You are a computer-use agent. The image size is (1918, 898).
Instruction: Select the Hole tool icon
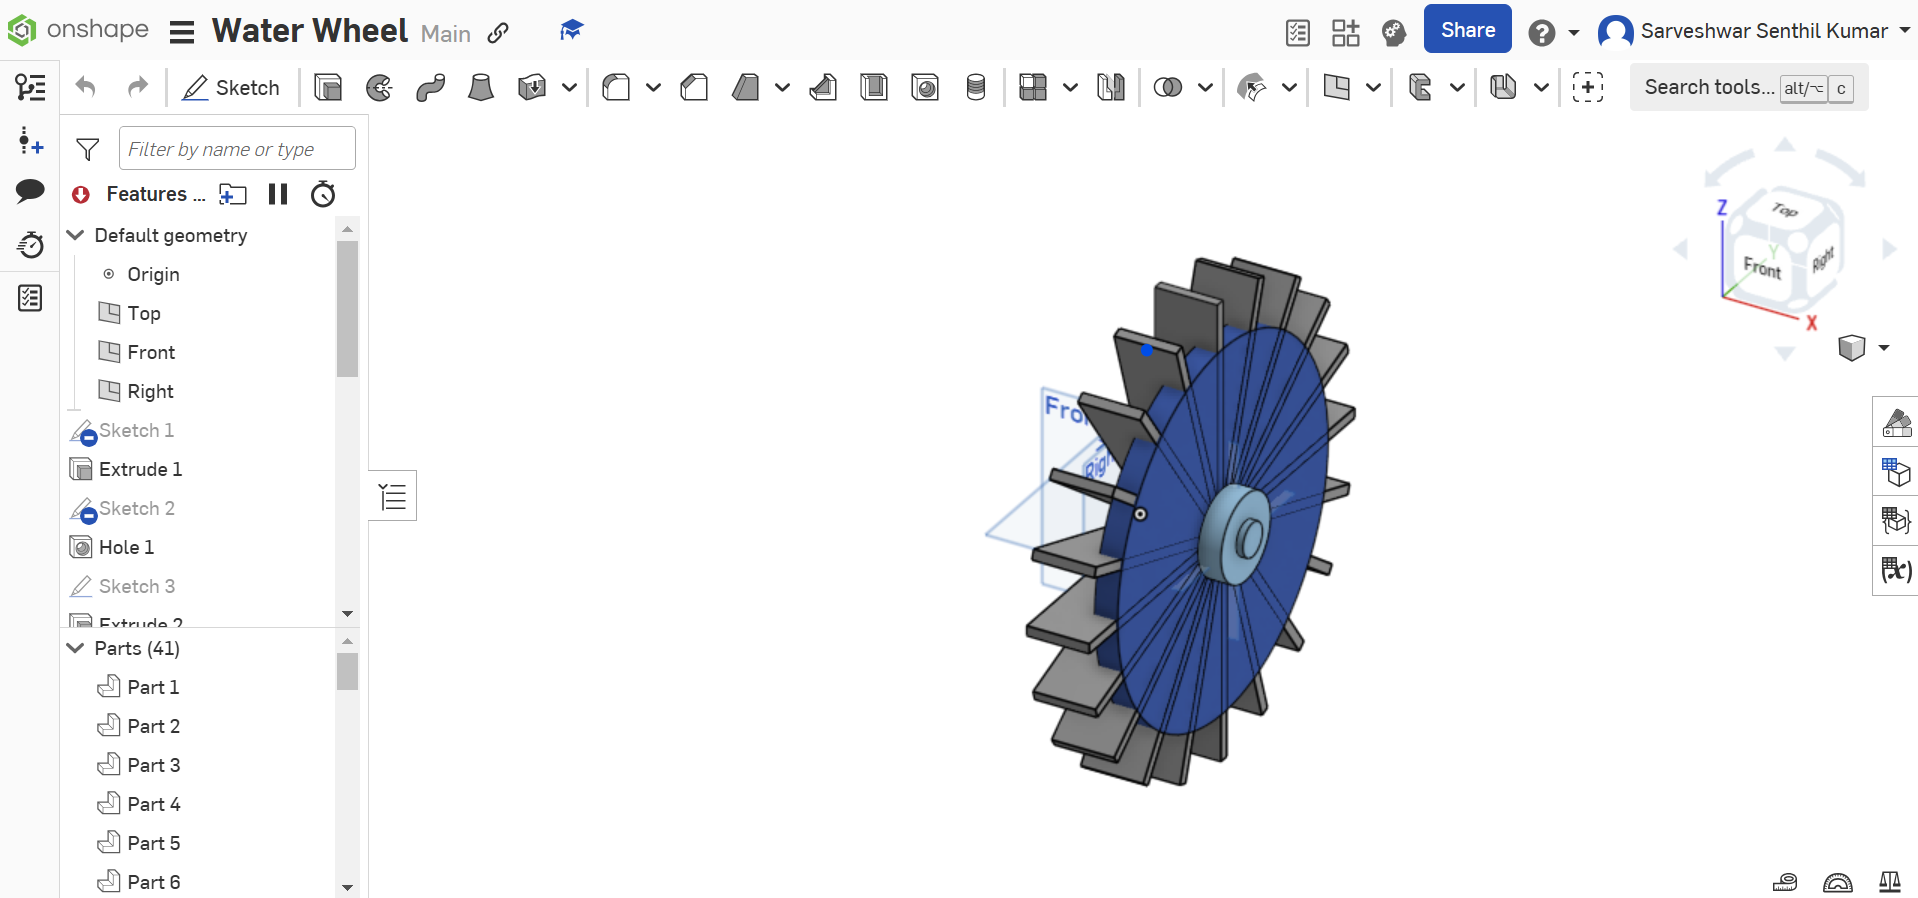pyautogui.click(x=925, y=88)
